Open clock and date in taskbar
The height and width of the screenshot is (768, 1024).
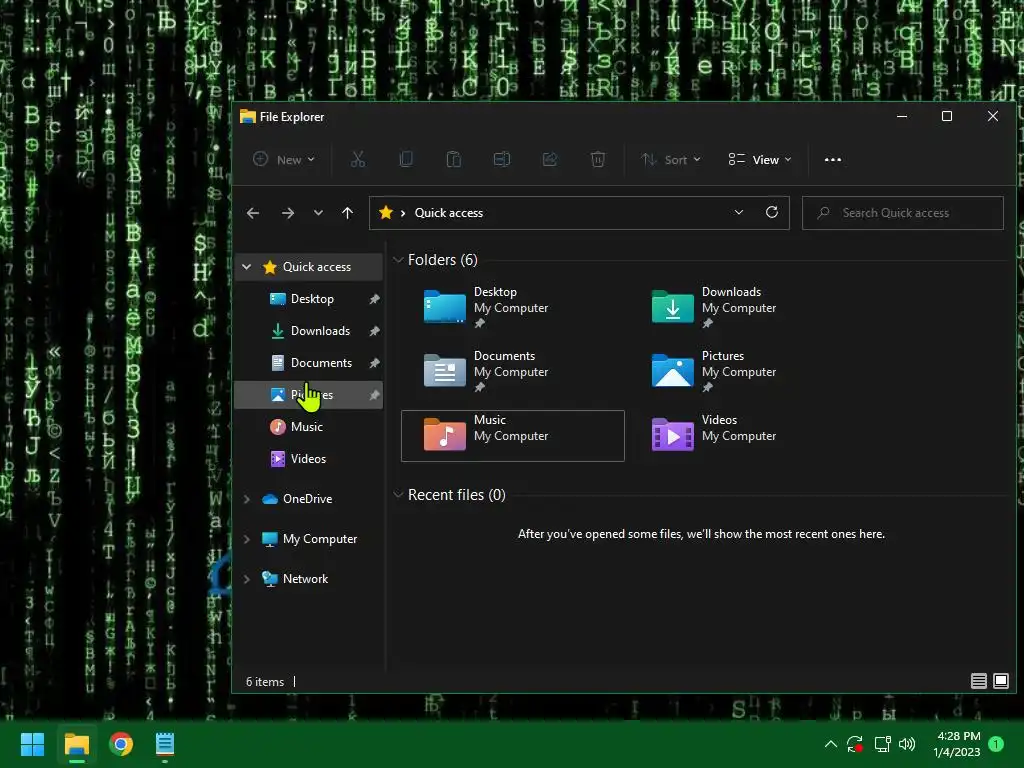tap(957, 744)
